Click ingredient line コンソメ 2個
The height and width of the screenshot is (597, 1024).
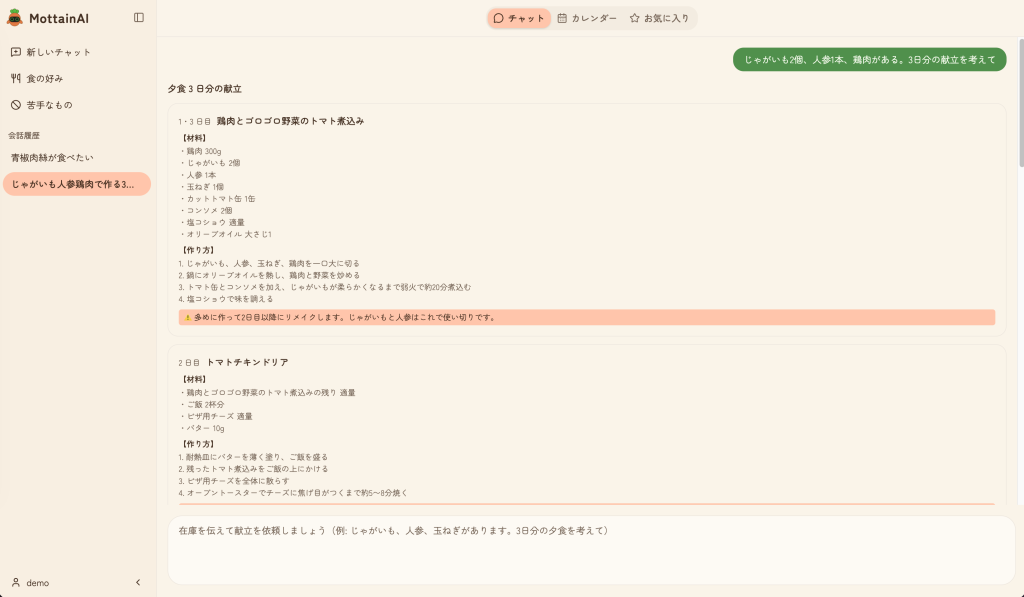(206, 210)
